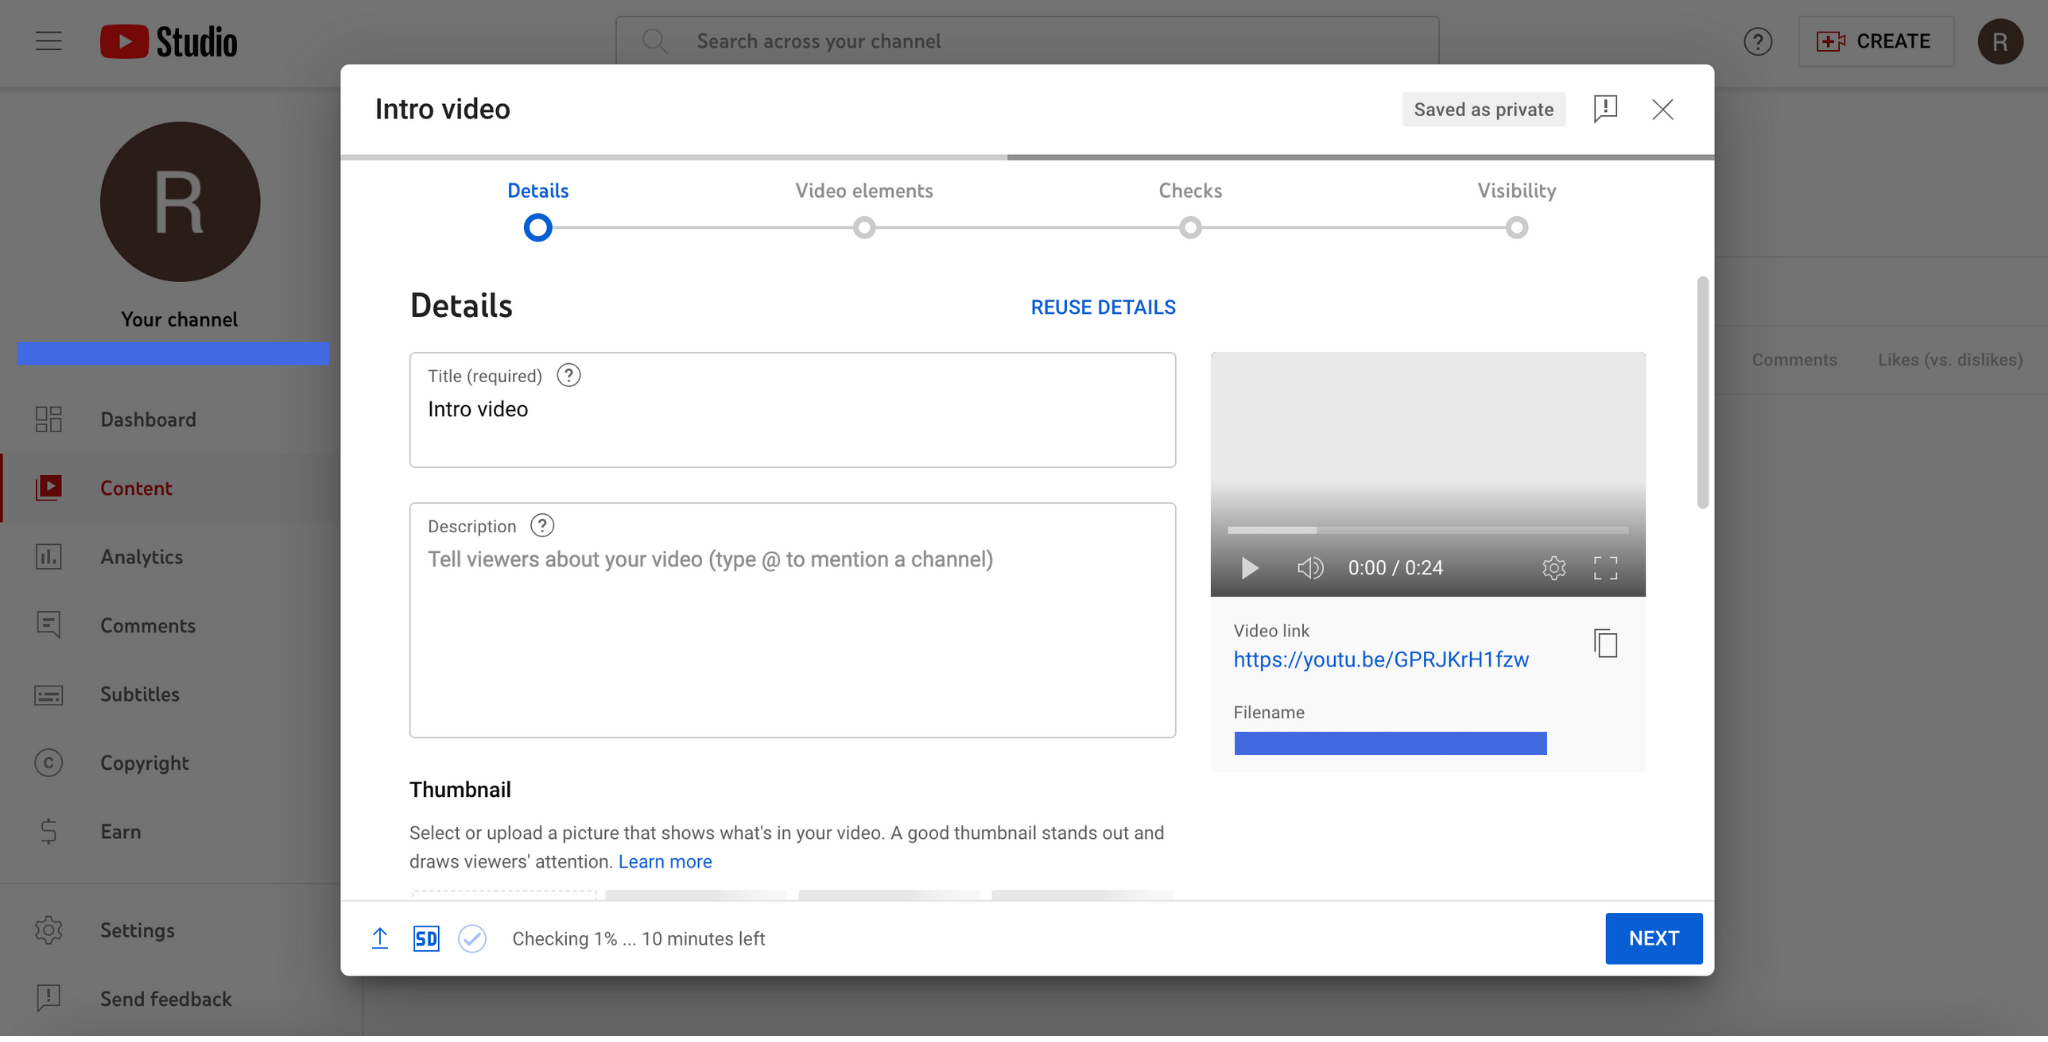
Task: Click the video preview progress bar
Action: pyautogui.click(x=1427, y=530)
